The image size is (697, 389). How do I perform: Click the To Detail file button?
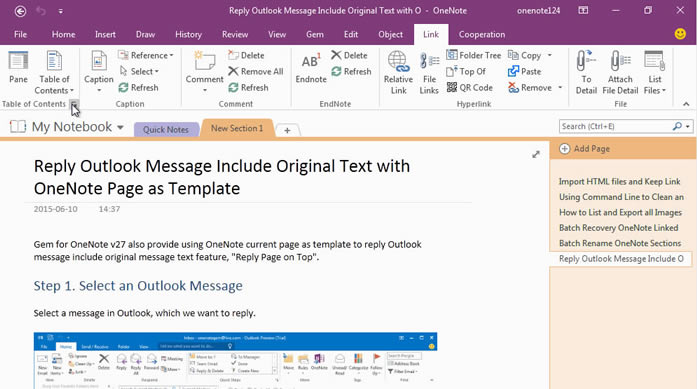pyautogui.click(x=586, y=72)
